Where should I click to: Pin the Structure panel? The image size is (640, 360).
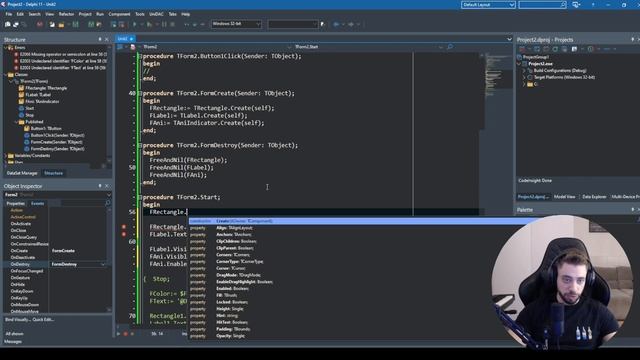[x=100, y=39]
